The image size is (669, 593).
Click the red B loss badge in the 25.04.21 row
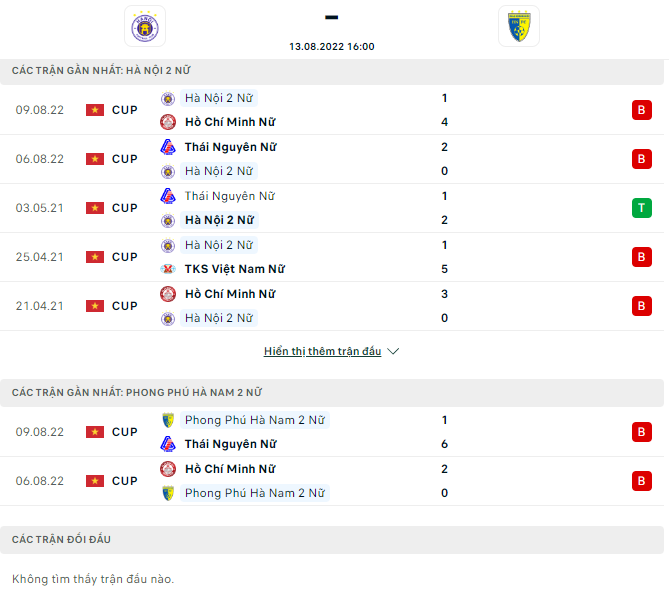[641, 257]
